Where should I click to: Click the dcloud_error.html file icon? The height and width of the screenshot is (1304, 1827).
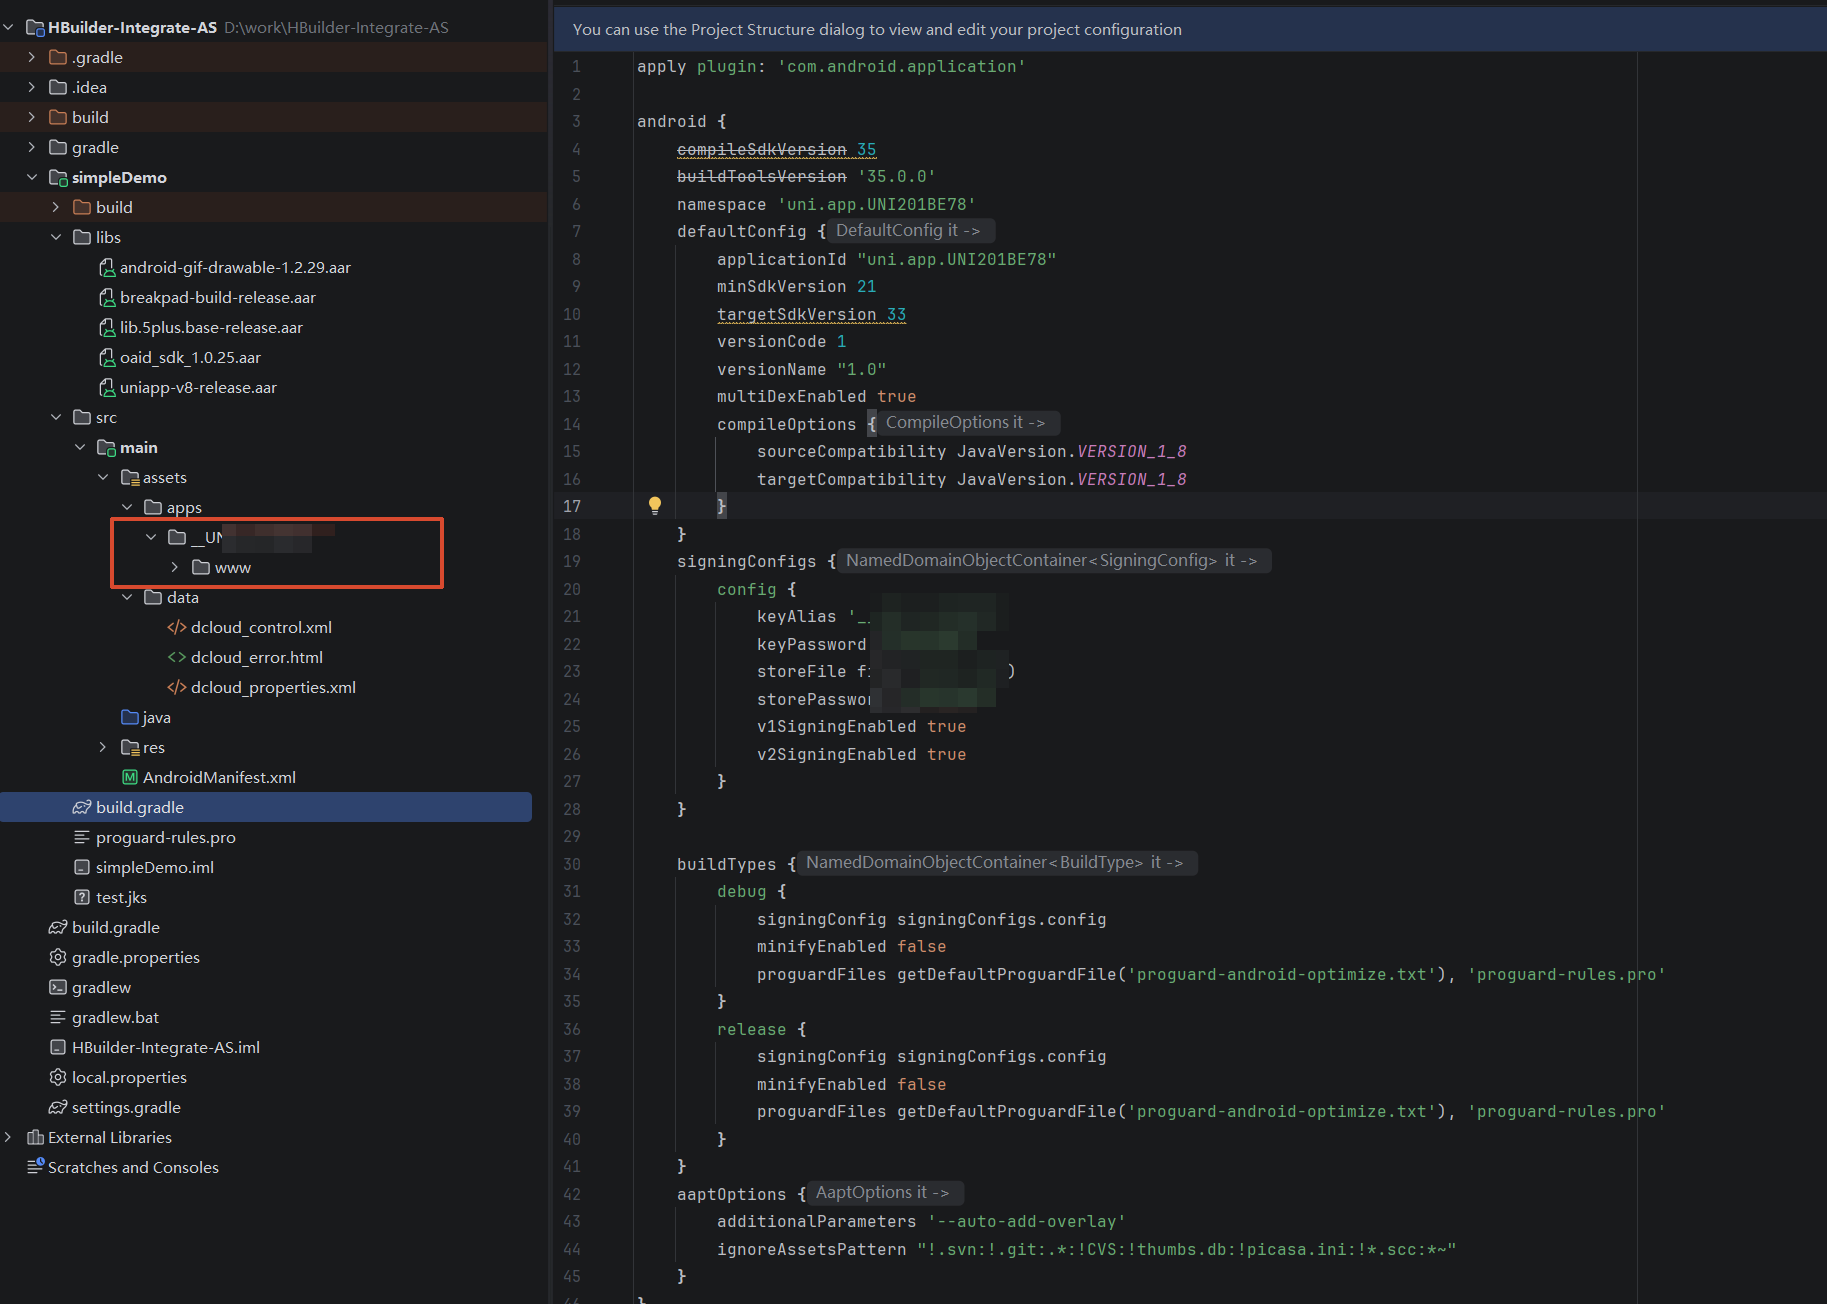pyautogui.click(x=177, y=657)
